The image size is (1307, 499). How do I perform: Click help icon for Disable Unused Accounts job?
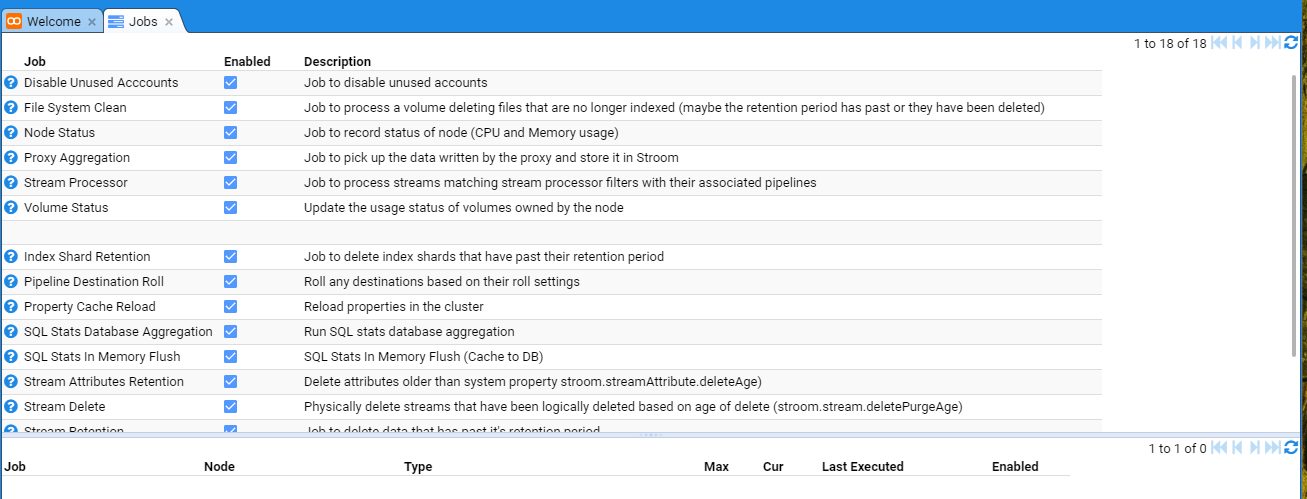pyautogui.click(x=11, y=82)
